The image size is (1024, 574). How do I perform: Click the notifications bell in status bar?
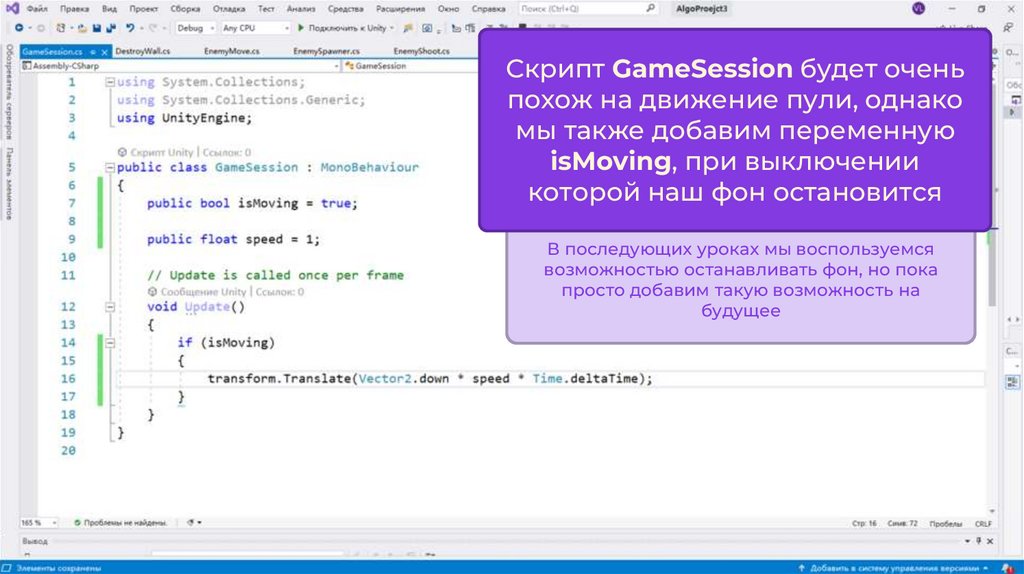point(1009,568)
